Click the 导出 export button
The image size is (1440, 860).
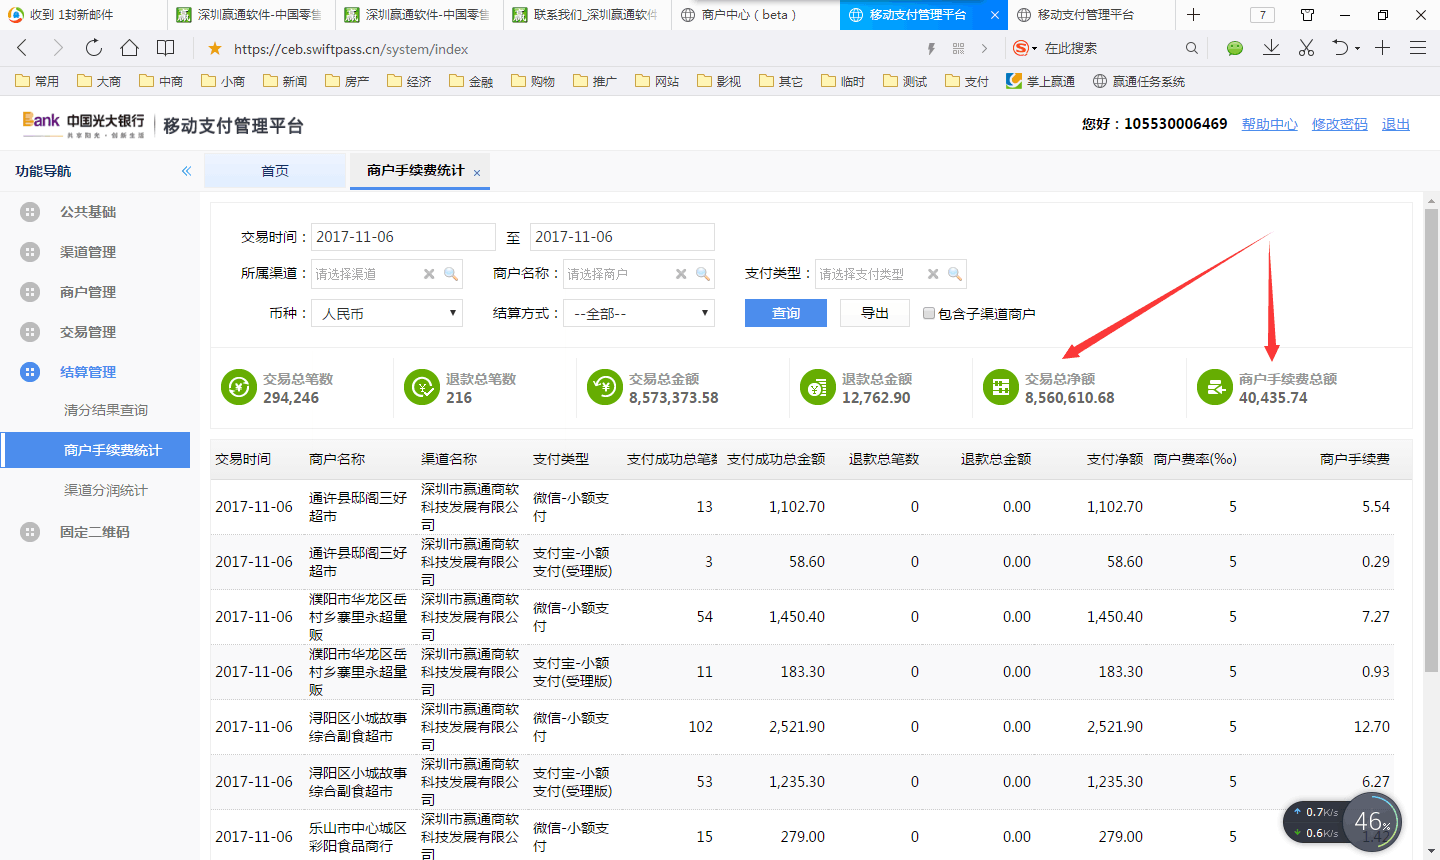(x=875, y=313)
